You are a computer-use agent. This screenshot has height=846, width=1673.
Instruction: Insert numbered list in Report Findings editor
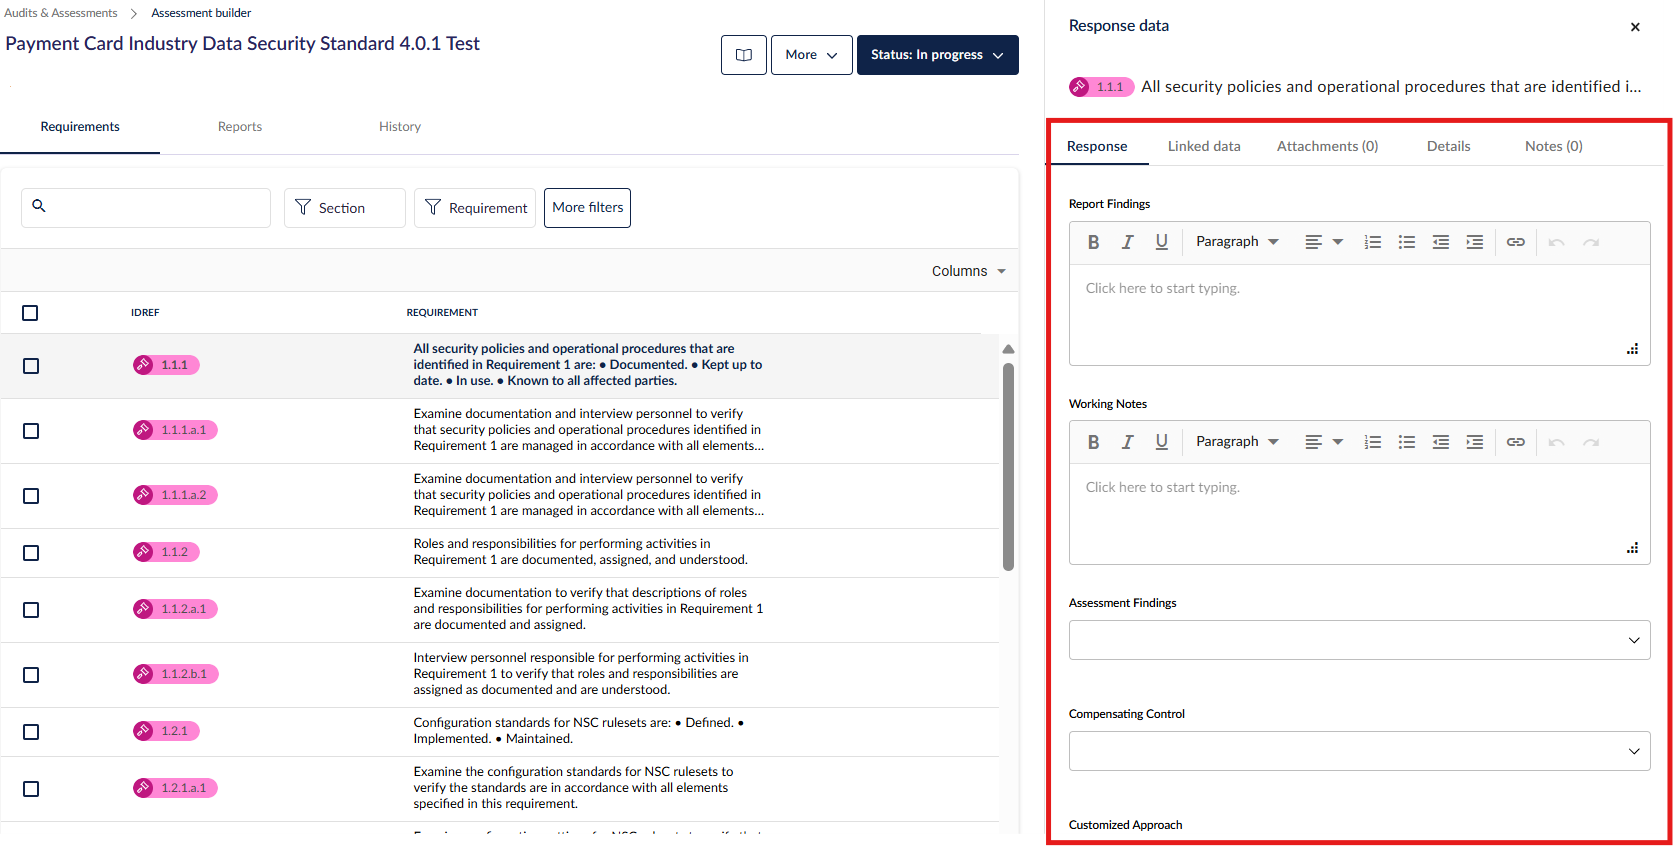click(x=1372, y=242)
